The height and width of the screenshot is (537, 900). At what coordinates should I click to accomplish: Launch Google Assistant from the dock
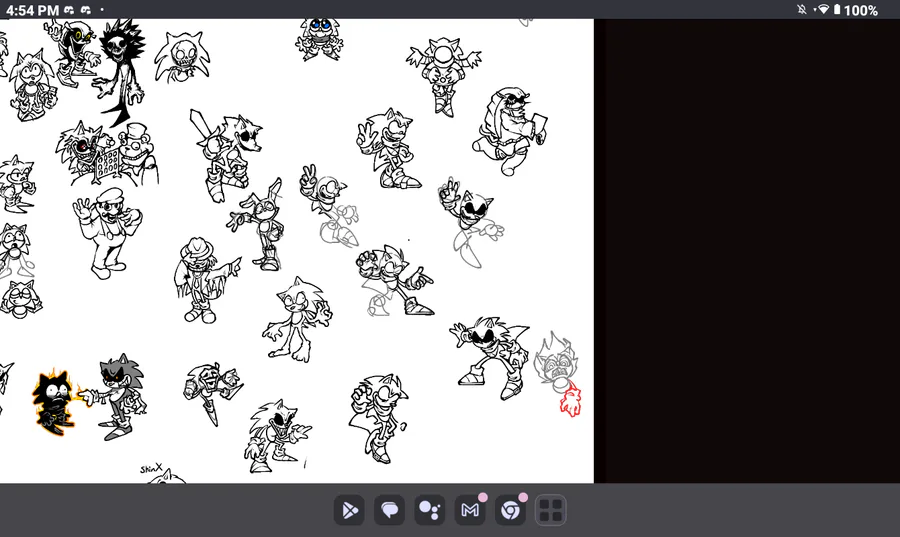coord(429,510)
